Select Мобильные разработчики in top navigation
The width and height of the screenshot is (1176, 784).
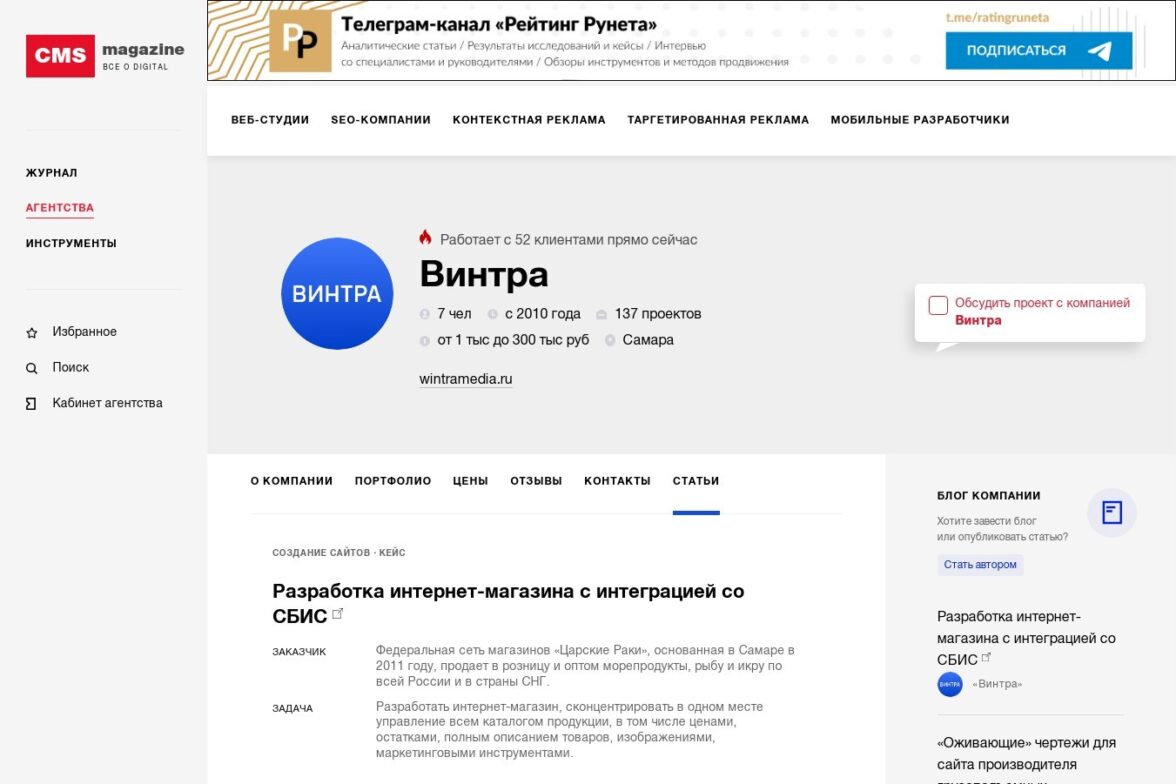pos(920,119)
